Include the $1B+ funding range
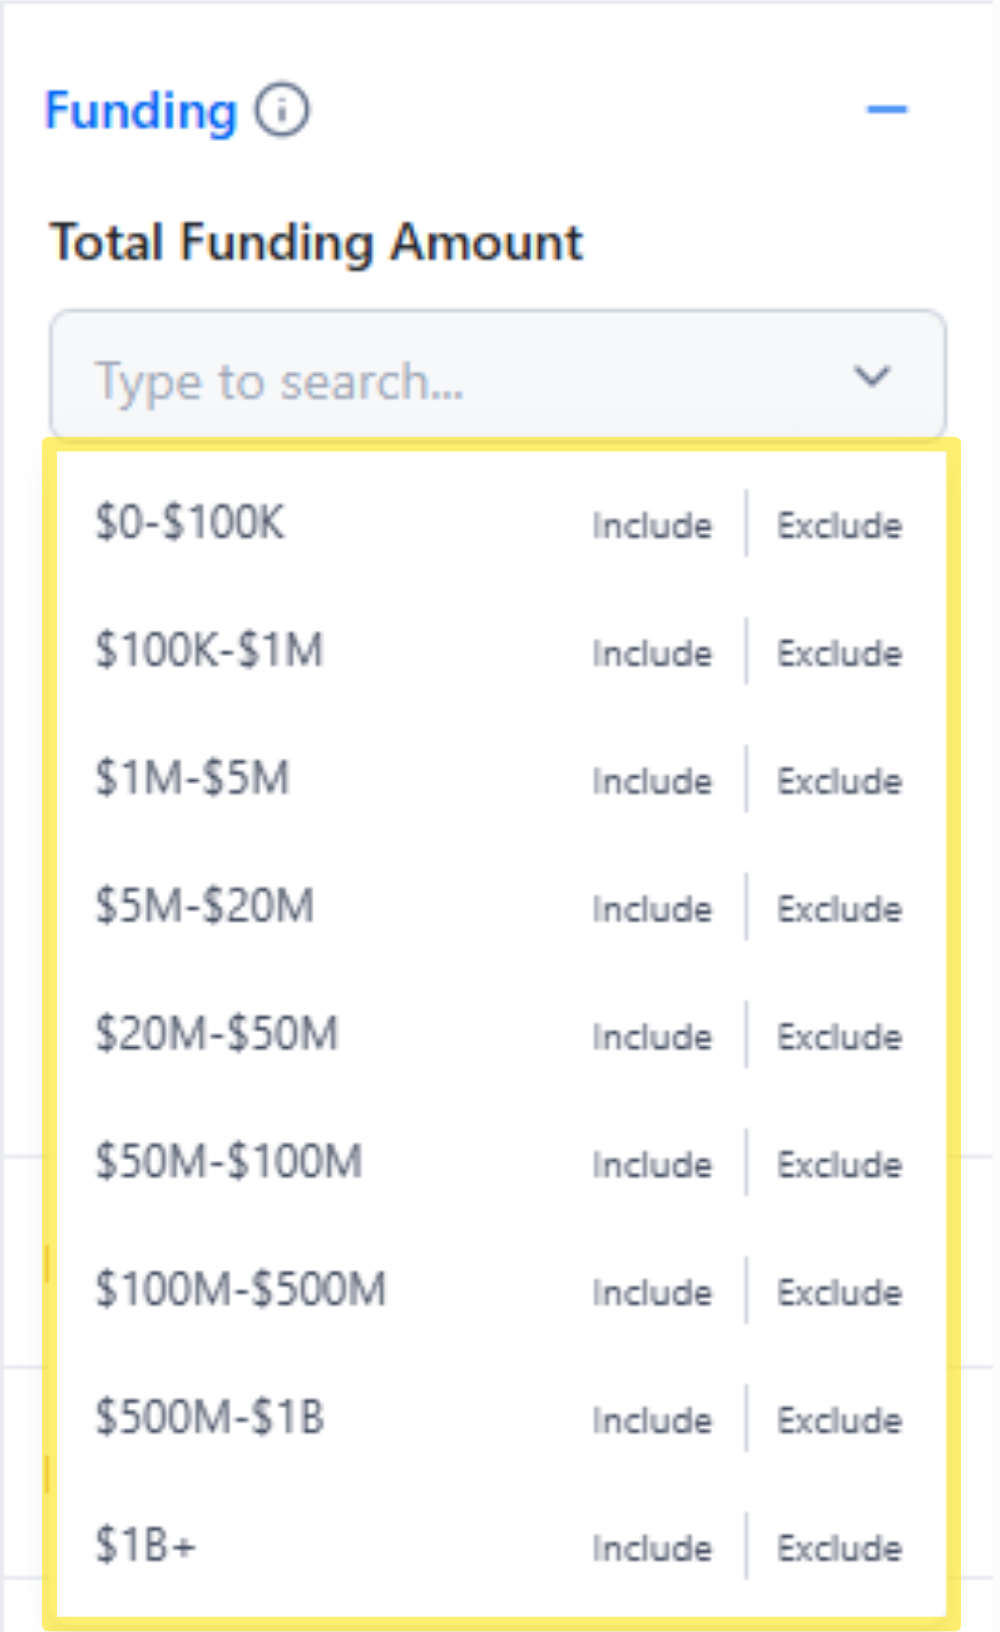The height and width of the screenshot is (1632, 1000). click(x=651, y=1547)
